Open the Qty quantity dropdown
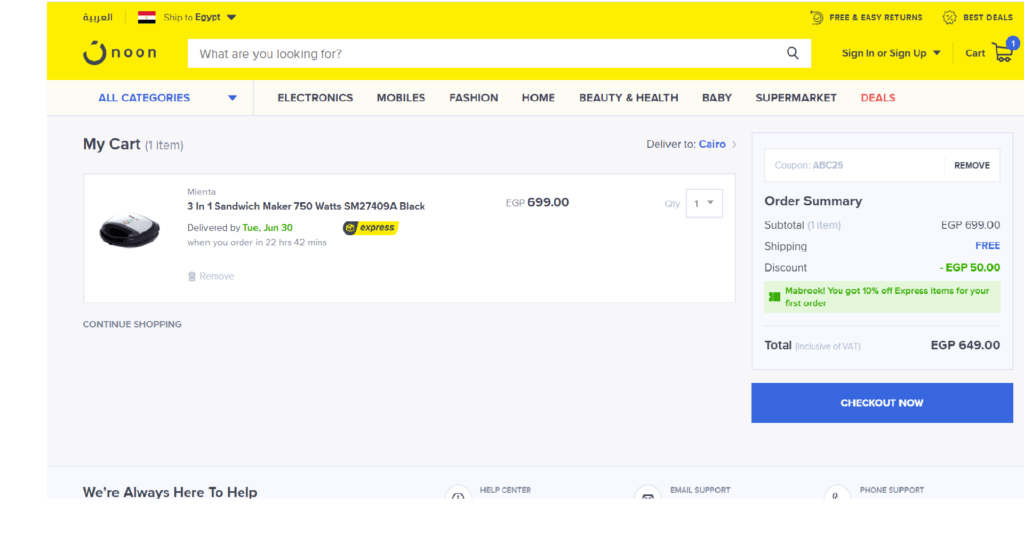 (704, 204)
